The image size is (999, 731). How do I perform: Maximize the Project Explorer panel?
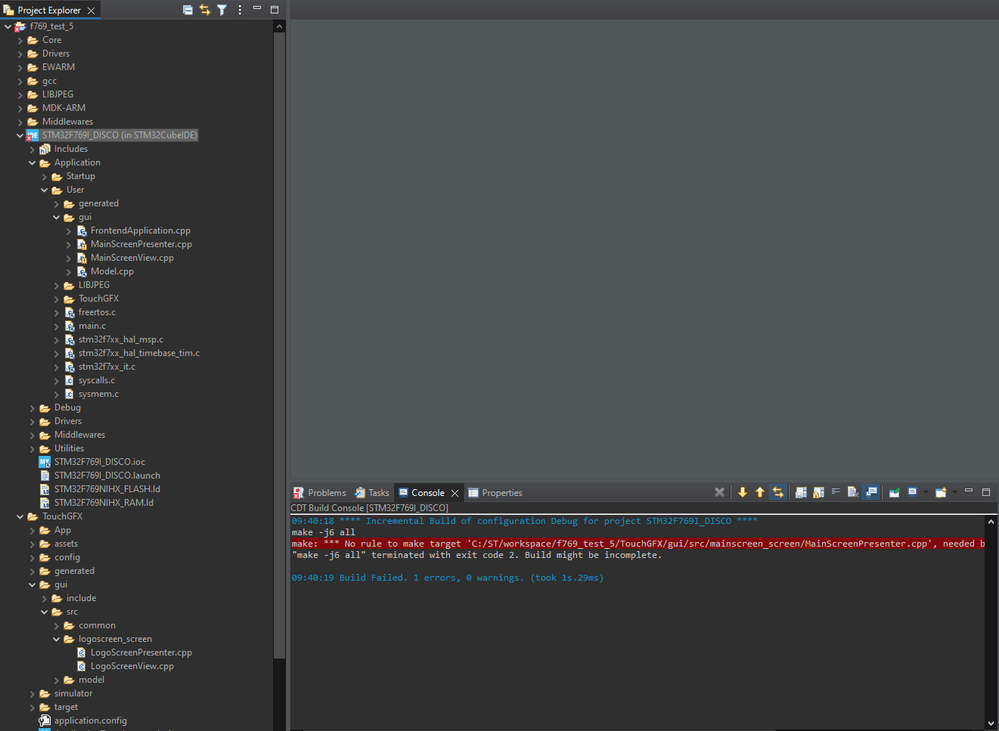click(275, 10)
